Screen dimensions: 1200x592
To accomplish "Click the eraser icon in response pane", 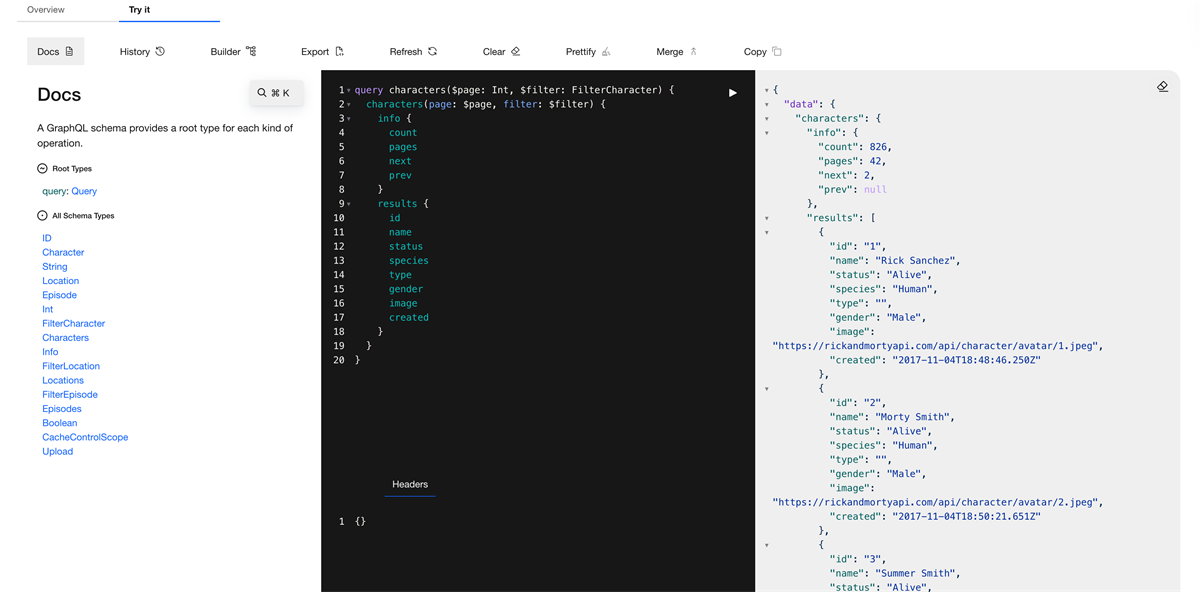I will pyautogui.click(x=1162, y=87).
